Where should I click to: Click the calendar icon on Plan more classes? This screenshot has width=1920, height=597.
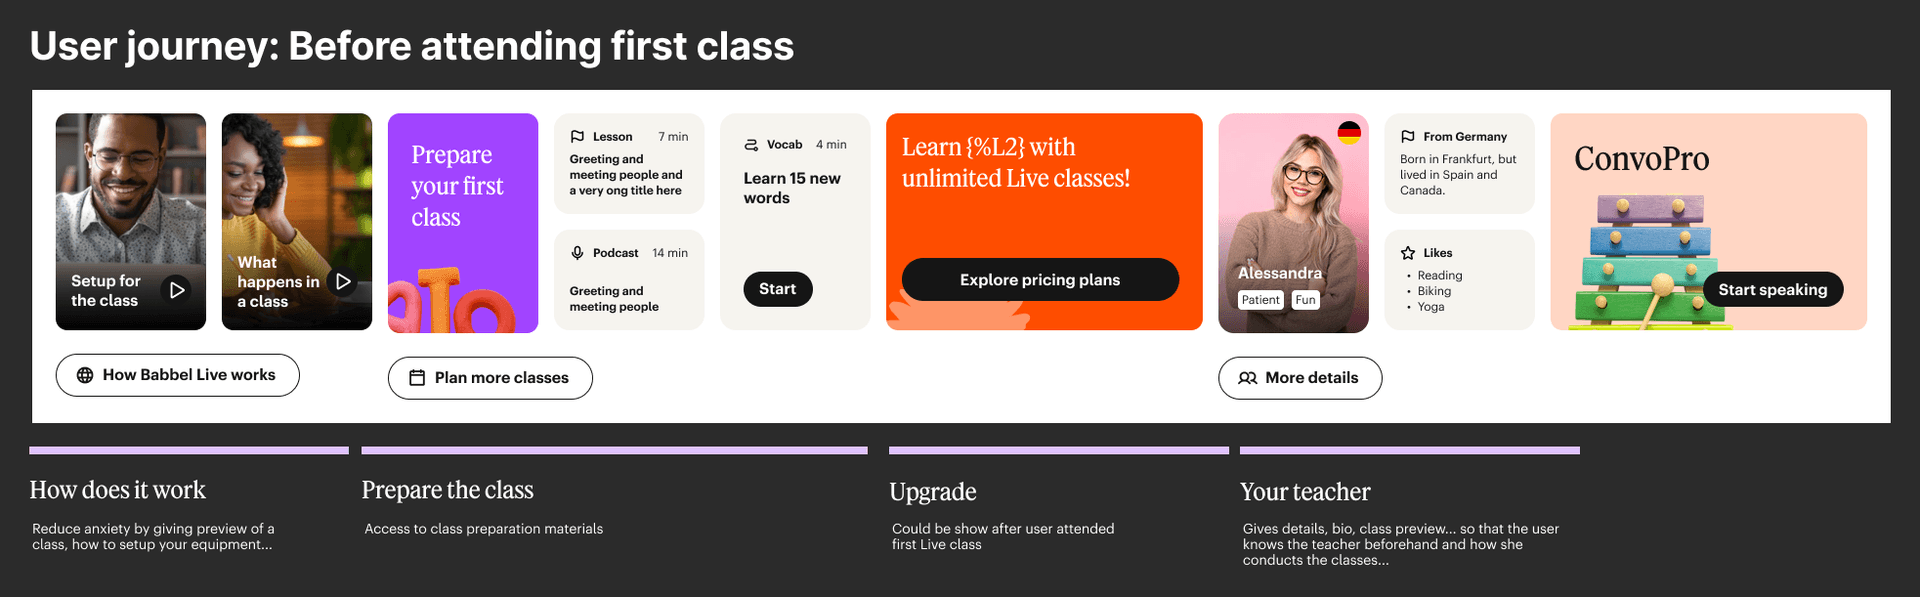click(x=417, y=378)
